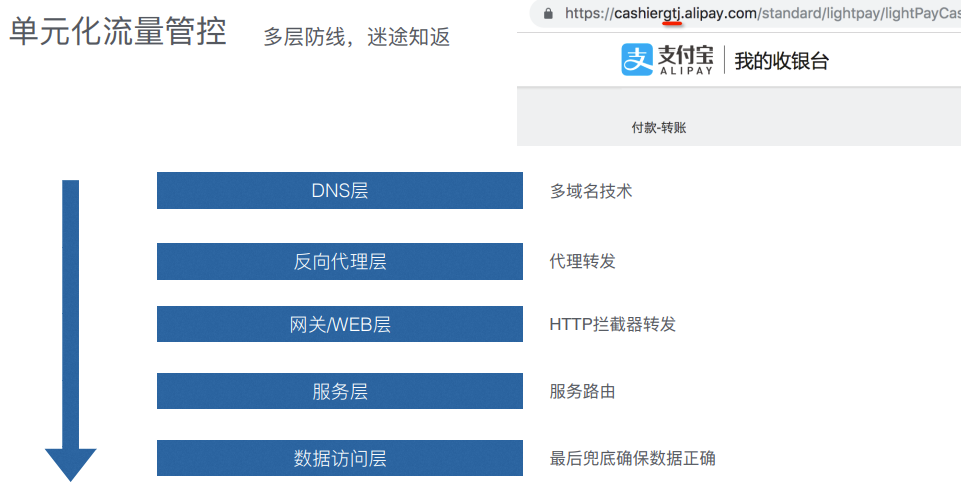The width and height of the screenshot is (961, 492).
Task: Click the 多域名技术 description text
Action: tap(590, 191)
